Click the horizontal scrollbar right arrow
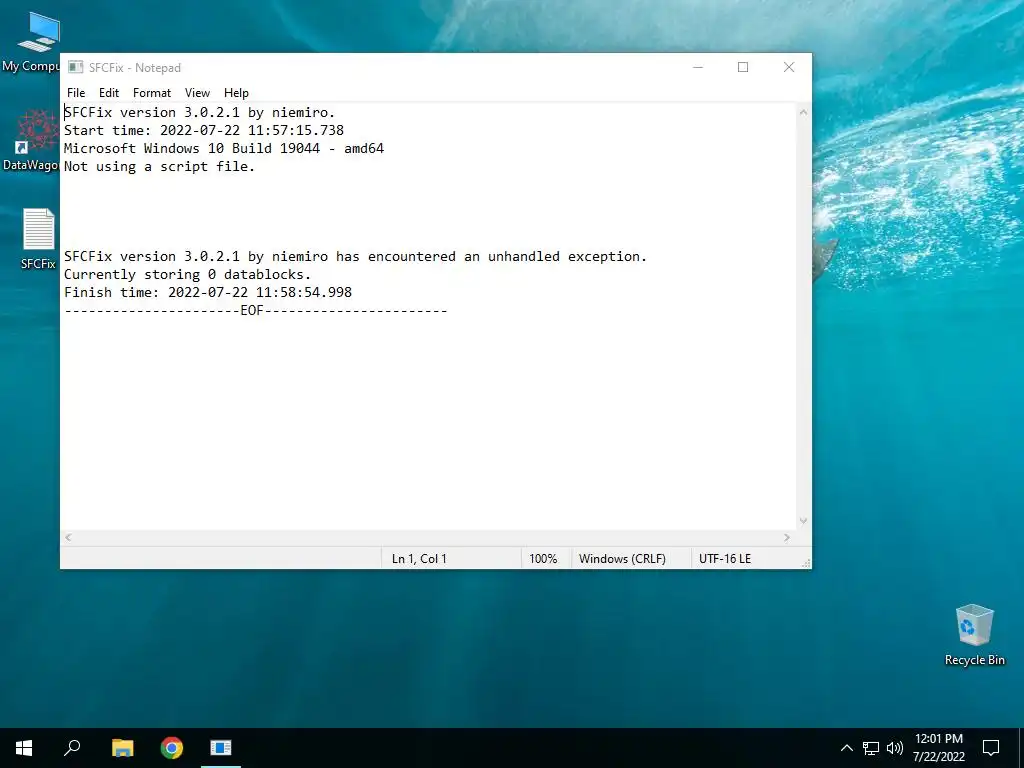The width and height of the screenshot is (1024, 768). pos(787,537)
